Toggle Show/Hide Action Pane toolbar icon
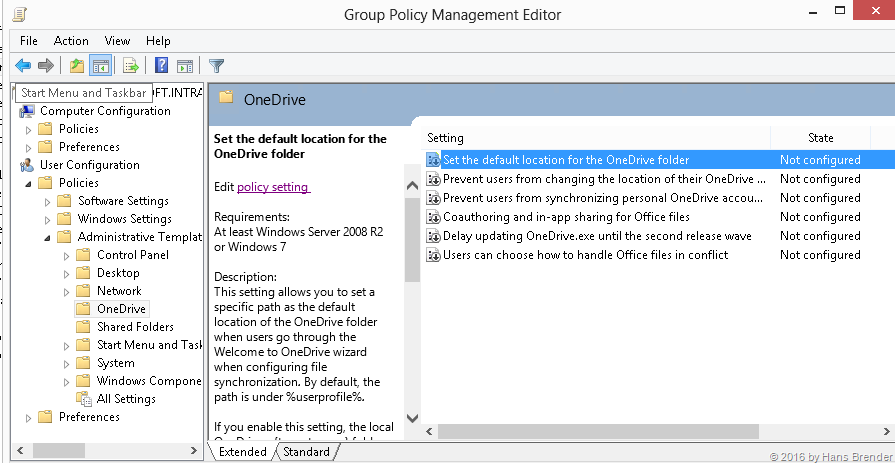The height and width of the screenshot is (463, 895). pos(185,66)
